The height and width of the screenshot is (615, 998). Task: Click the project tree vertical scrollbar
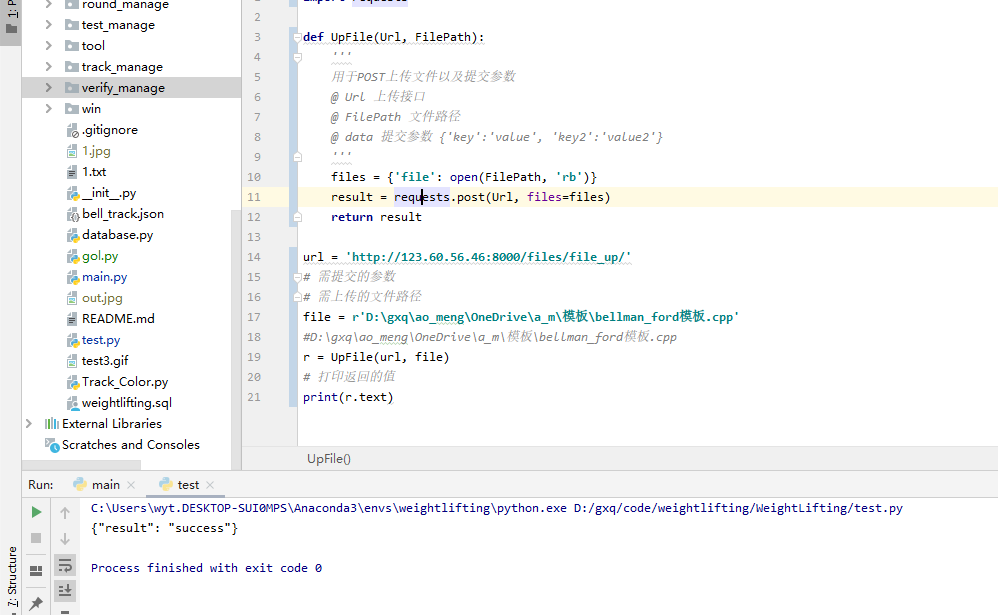(x=236, y=340)
